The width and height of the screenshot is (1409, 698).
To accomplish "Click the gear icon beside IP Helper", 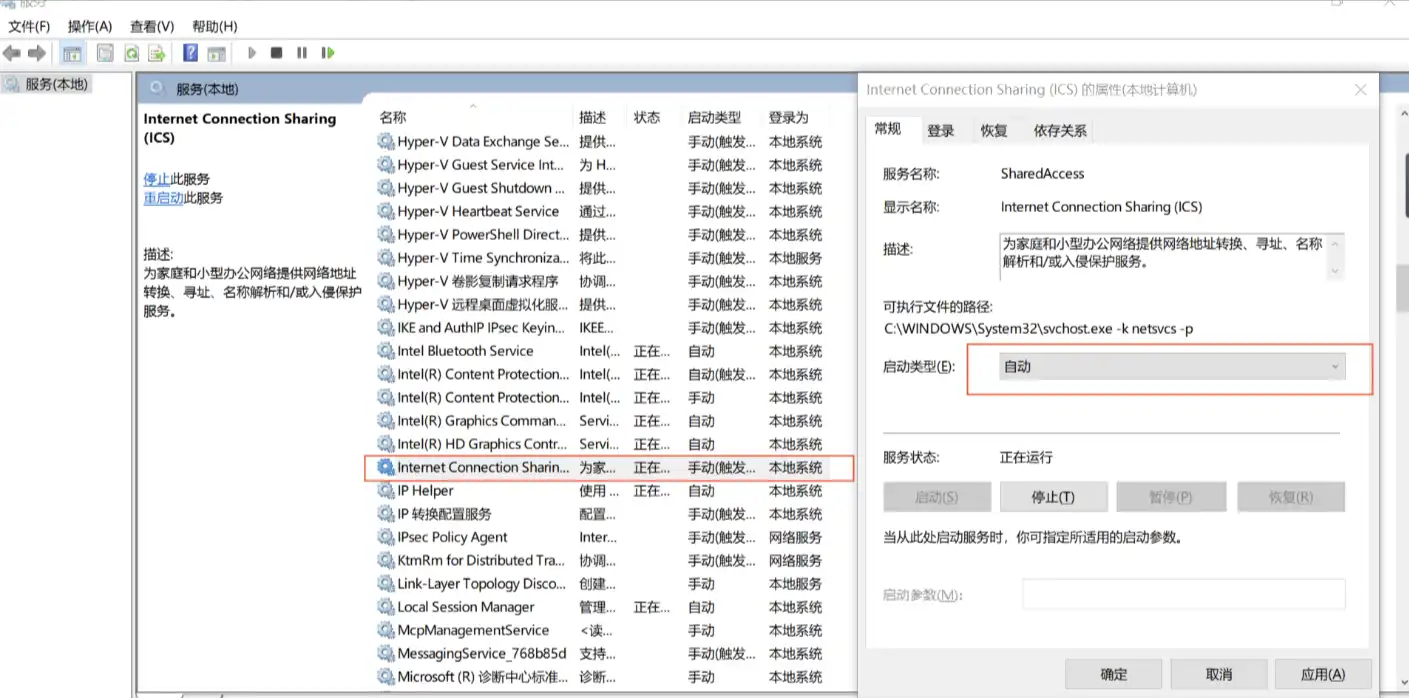I will click(x=386, y=491).
